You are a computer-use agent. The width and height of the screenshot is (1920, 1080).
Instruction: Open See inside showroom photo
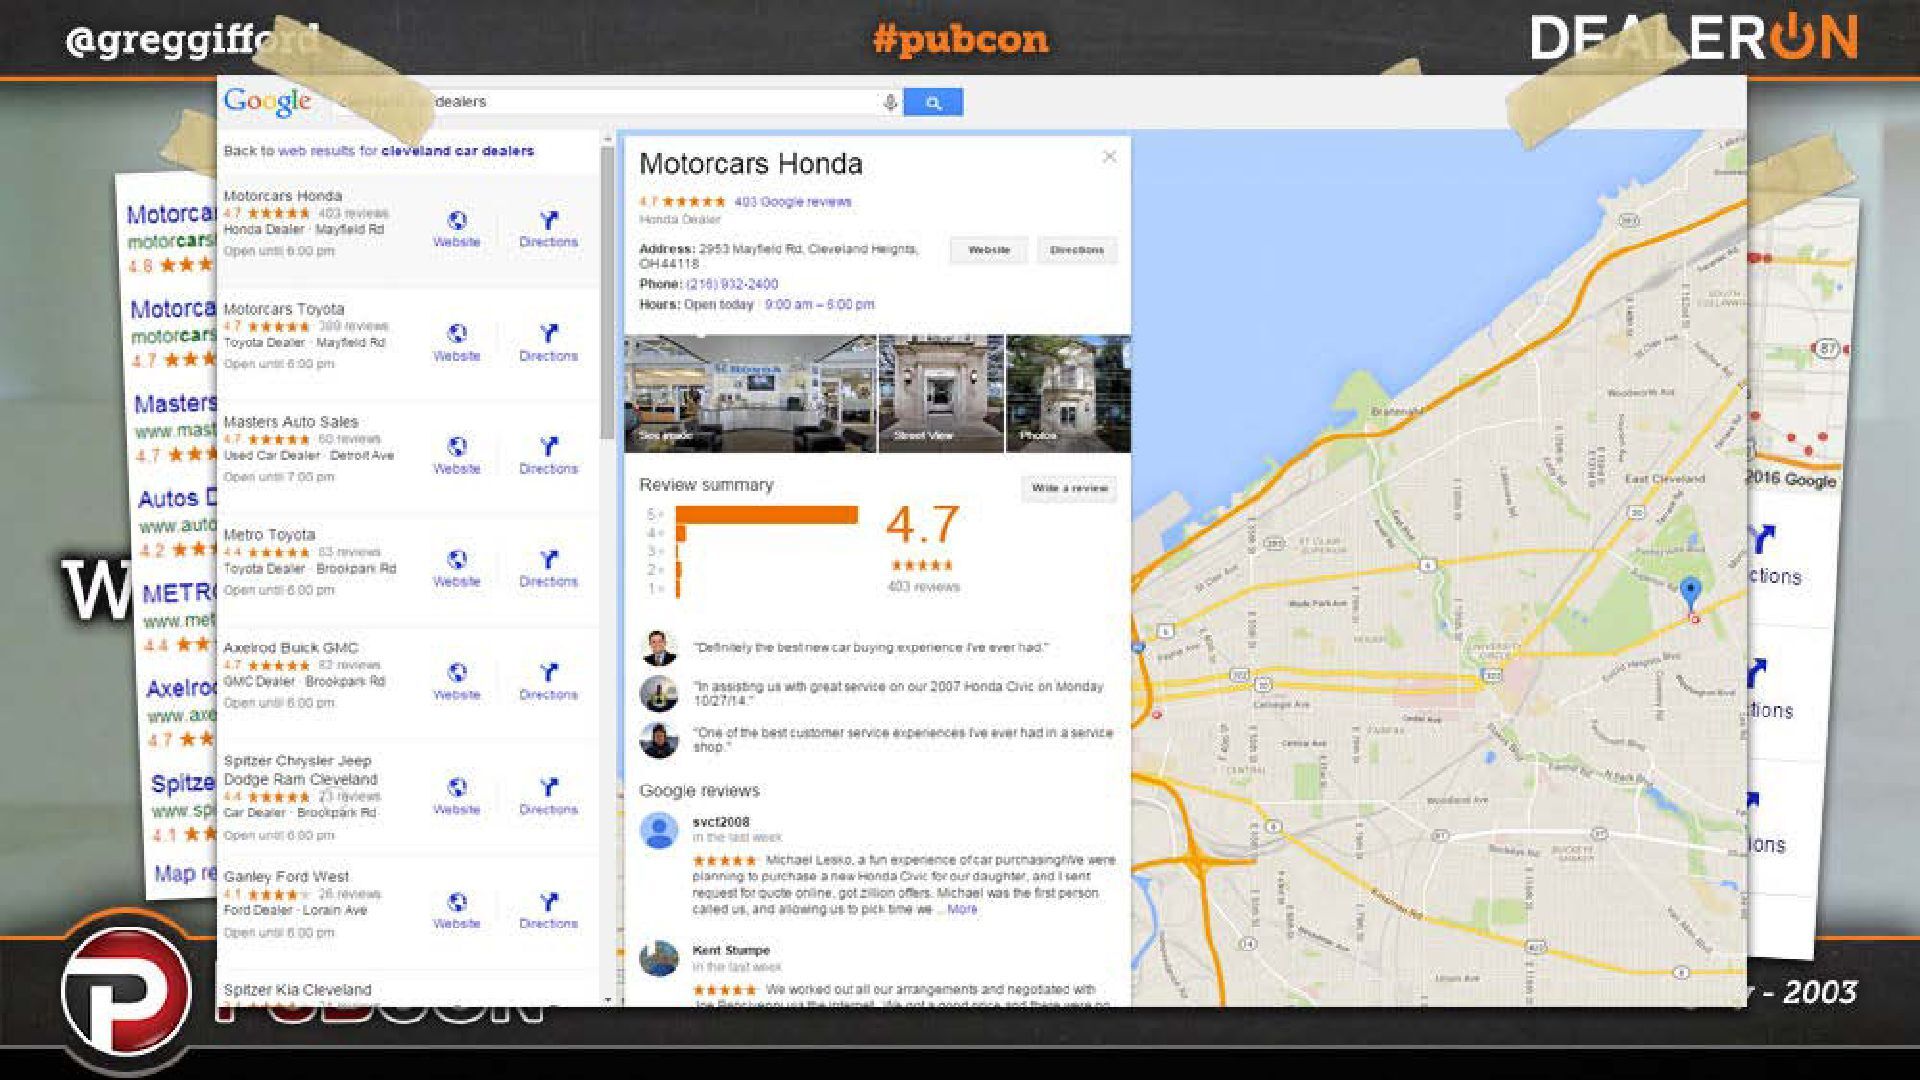[x=750, y=394]
